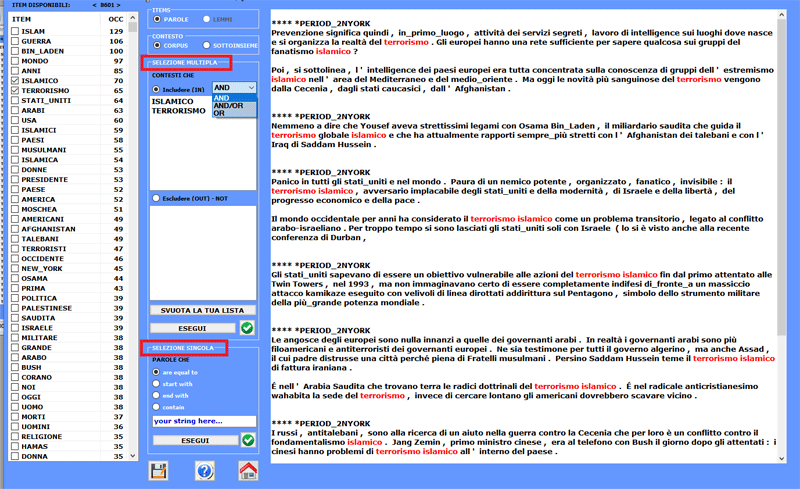Check the USA checkbox
The image size is (800, 489).
pyautogui.click(x=15, y=120)
